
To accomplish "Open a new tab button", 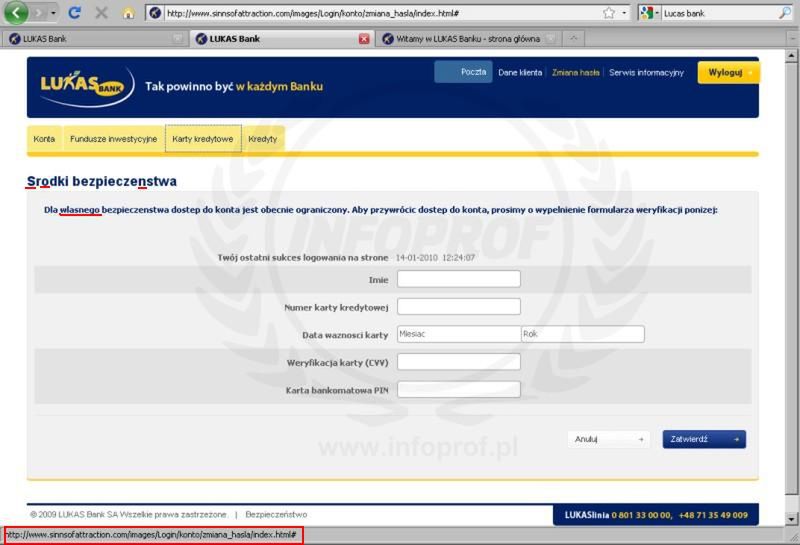I will click(574, 39).
